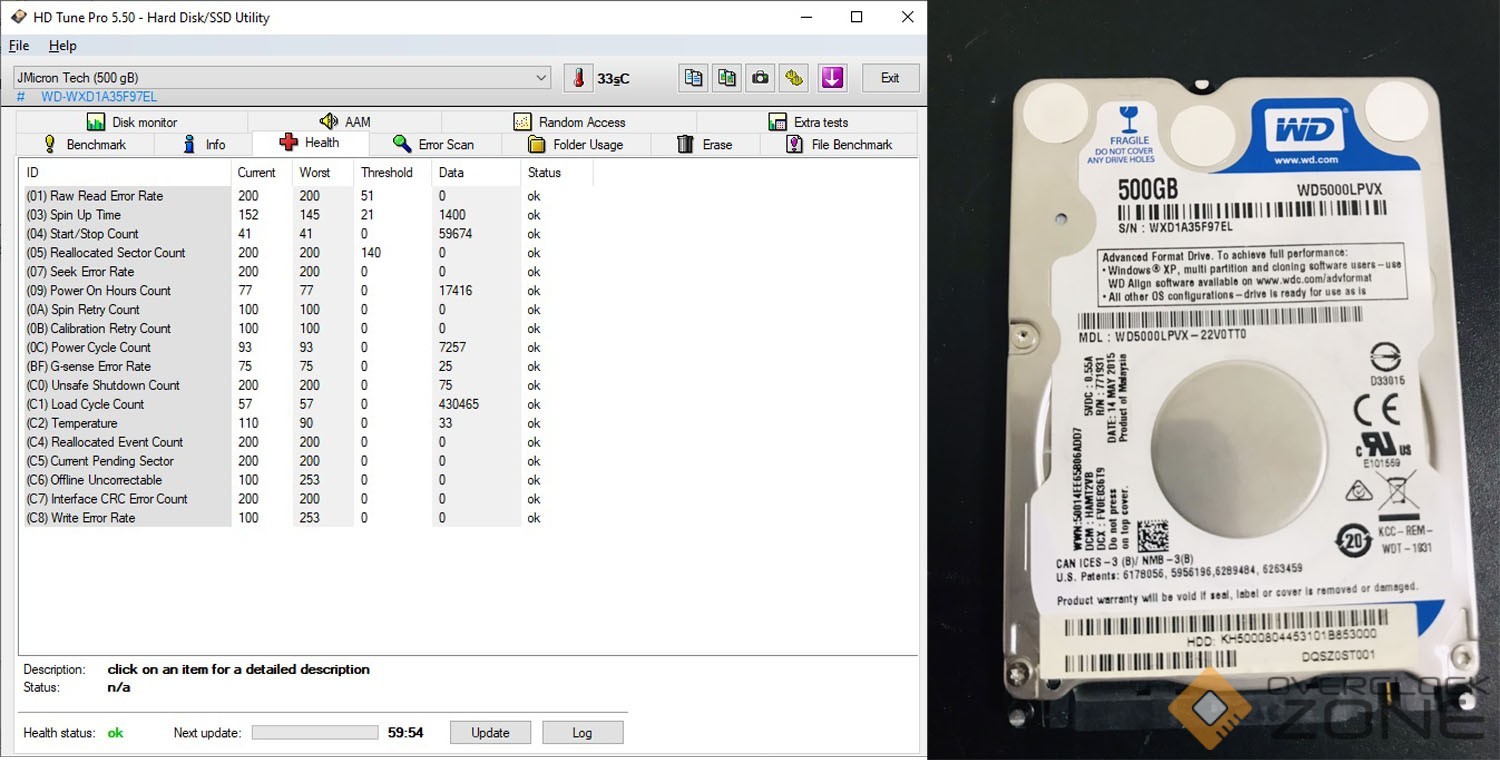Screen dimensions: 1500x760
Task: Click the Threshold column header
Action: coord(393,173)
